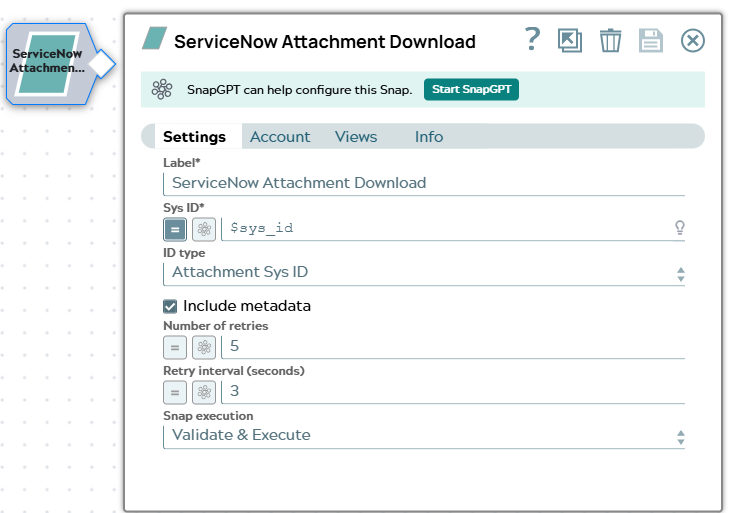
Task: Click the SnapGPT flower icon in banner
Action: (x=162, y=89)
